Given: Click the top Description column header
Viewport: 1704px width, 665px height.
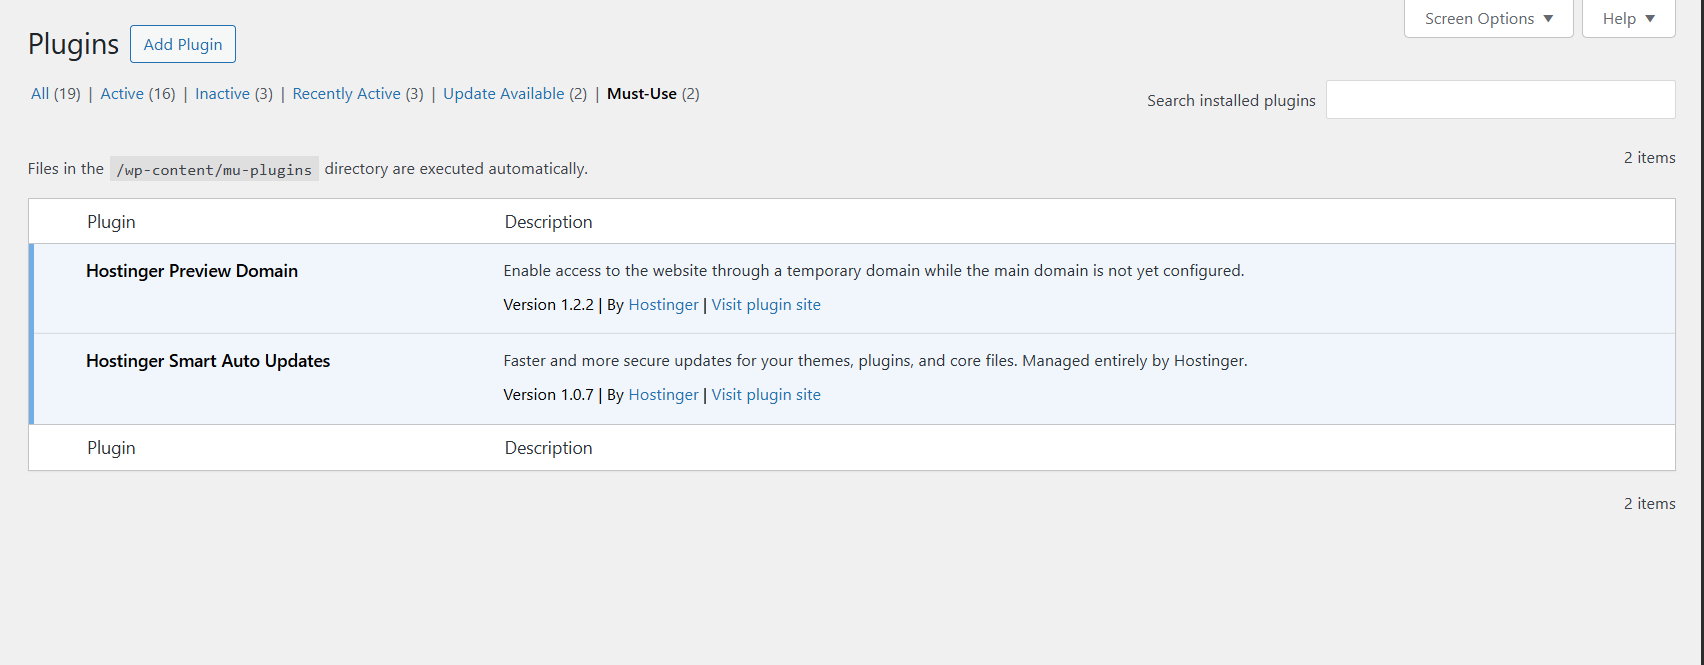Looking at the screenshot, I should coord(548,222).
